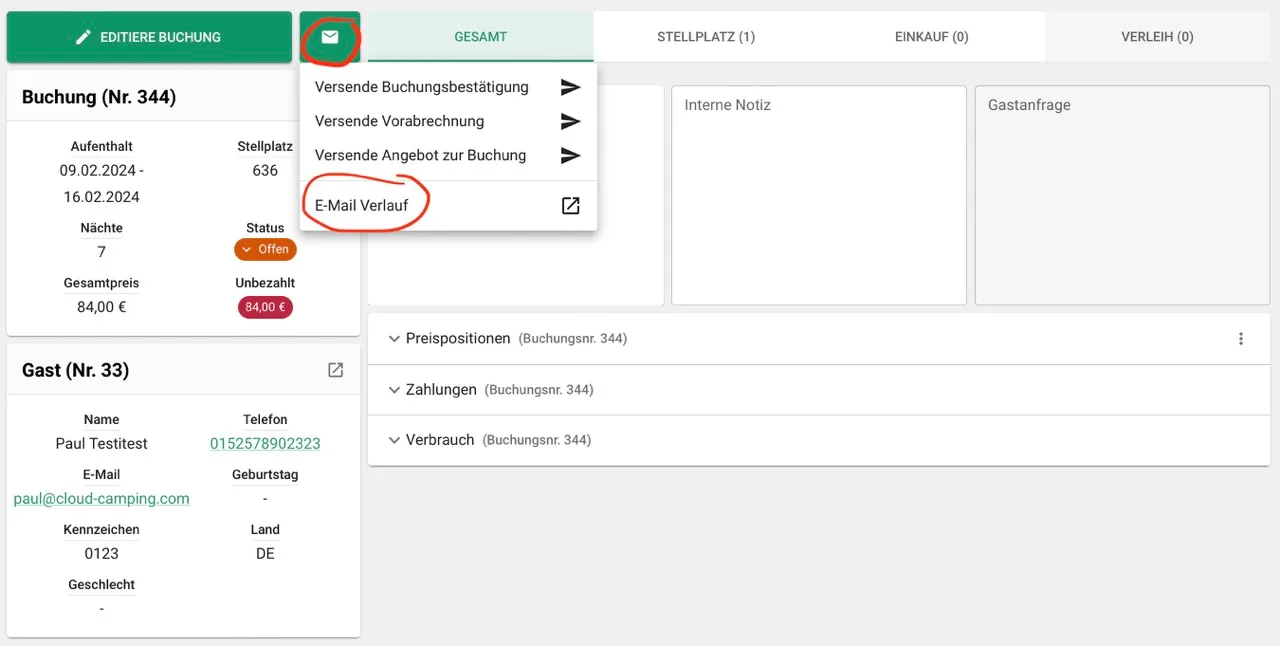Expand the Preispositionen section
1280x646 pixels.
819,339
